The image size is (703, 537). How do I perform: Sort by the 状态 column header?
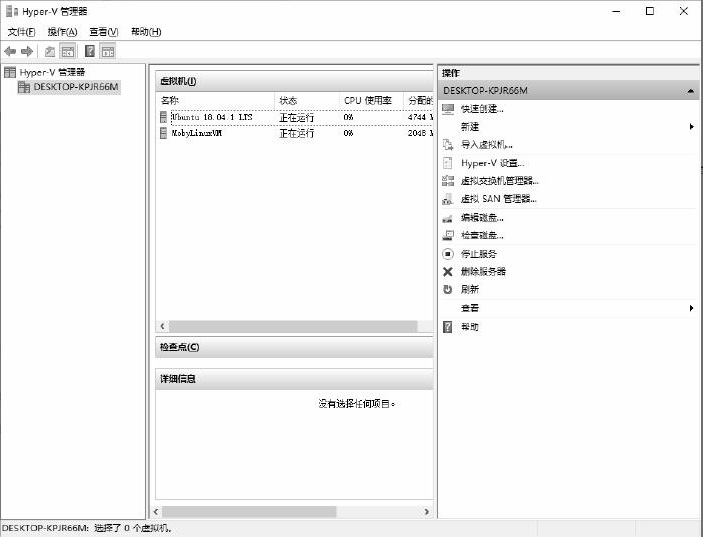click(x=307, y=100)
